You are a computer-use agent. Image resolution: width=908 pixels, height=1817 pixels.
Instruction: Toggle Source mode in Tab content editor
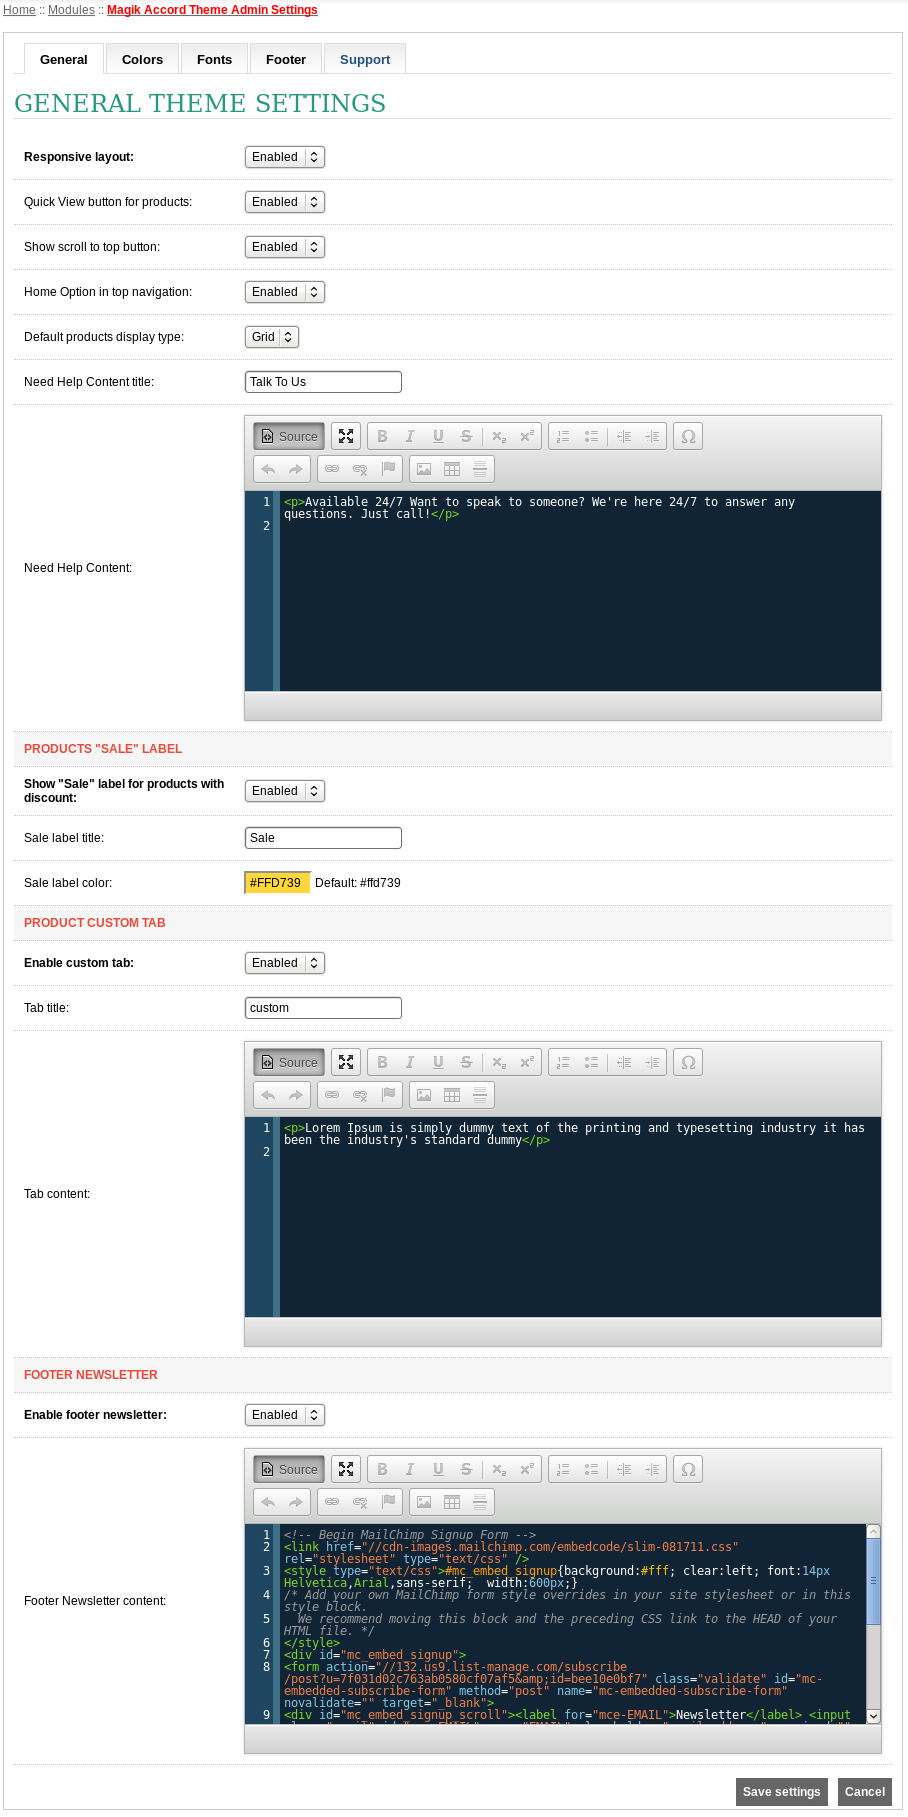pos(289,1062)
